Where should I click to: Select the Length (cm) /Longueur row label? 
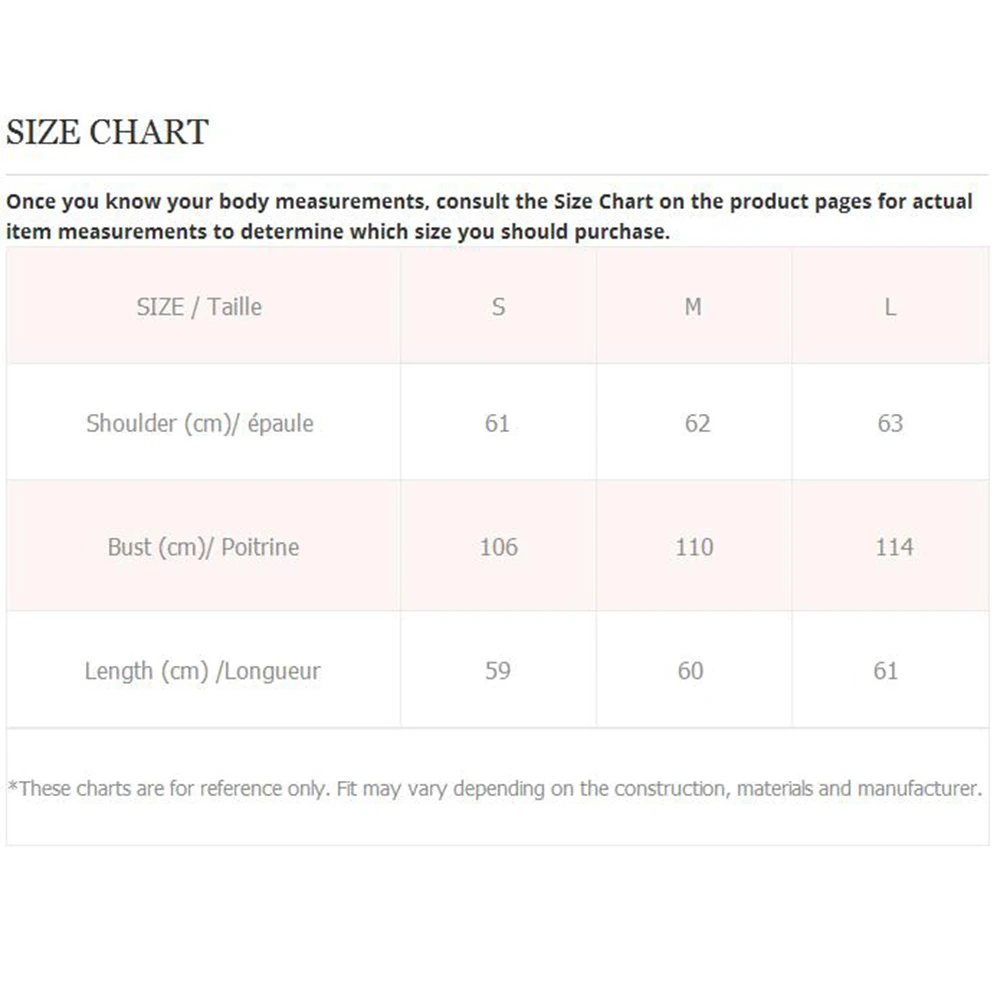(x=202, y=671)
